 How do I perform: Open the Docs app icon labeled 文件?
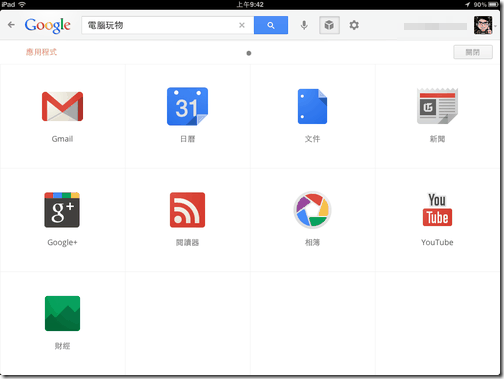pos(312,106)
